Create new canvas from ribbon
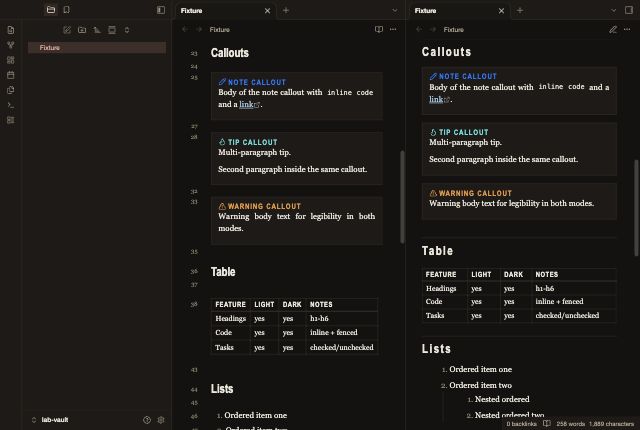Screen dimensions: 640x430 click(11, 60)
